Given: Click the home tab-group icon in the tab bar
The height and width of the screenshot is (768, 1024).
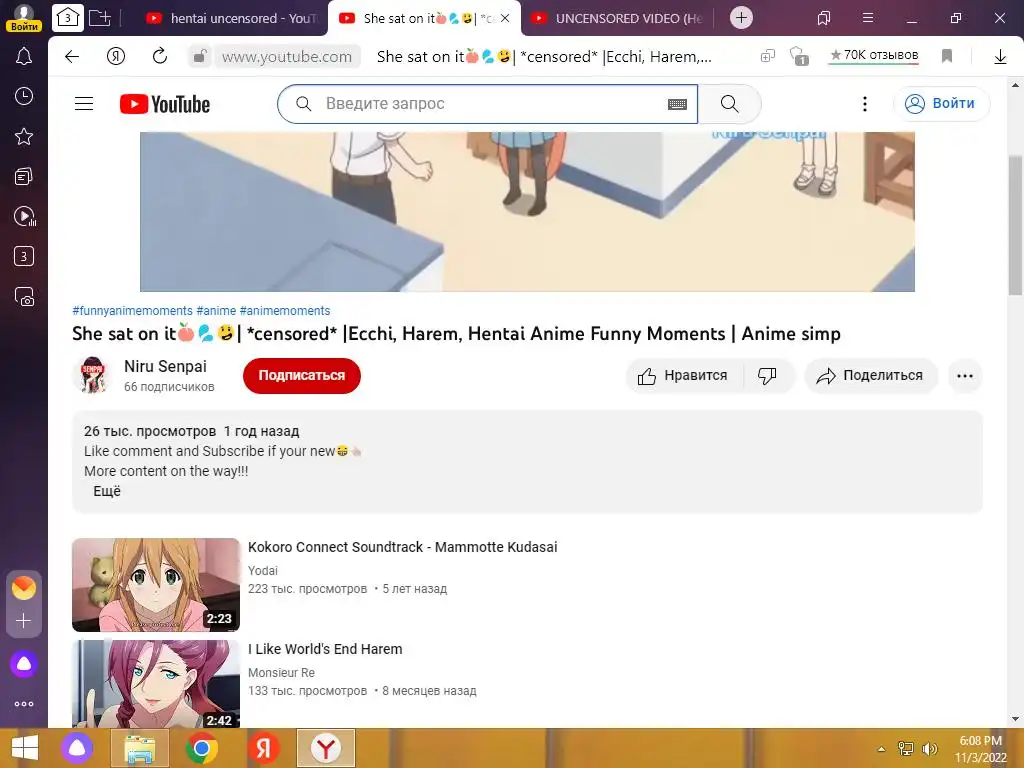Looking at the screenshot, I should click(x=68, y=18).
